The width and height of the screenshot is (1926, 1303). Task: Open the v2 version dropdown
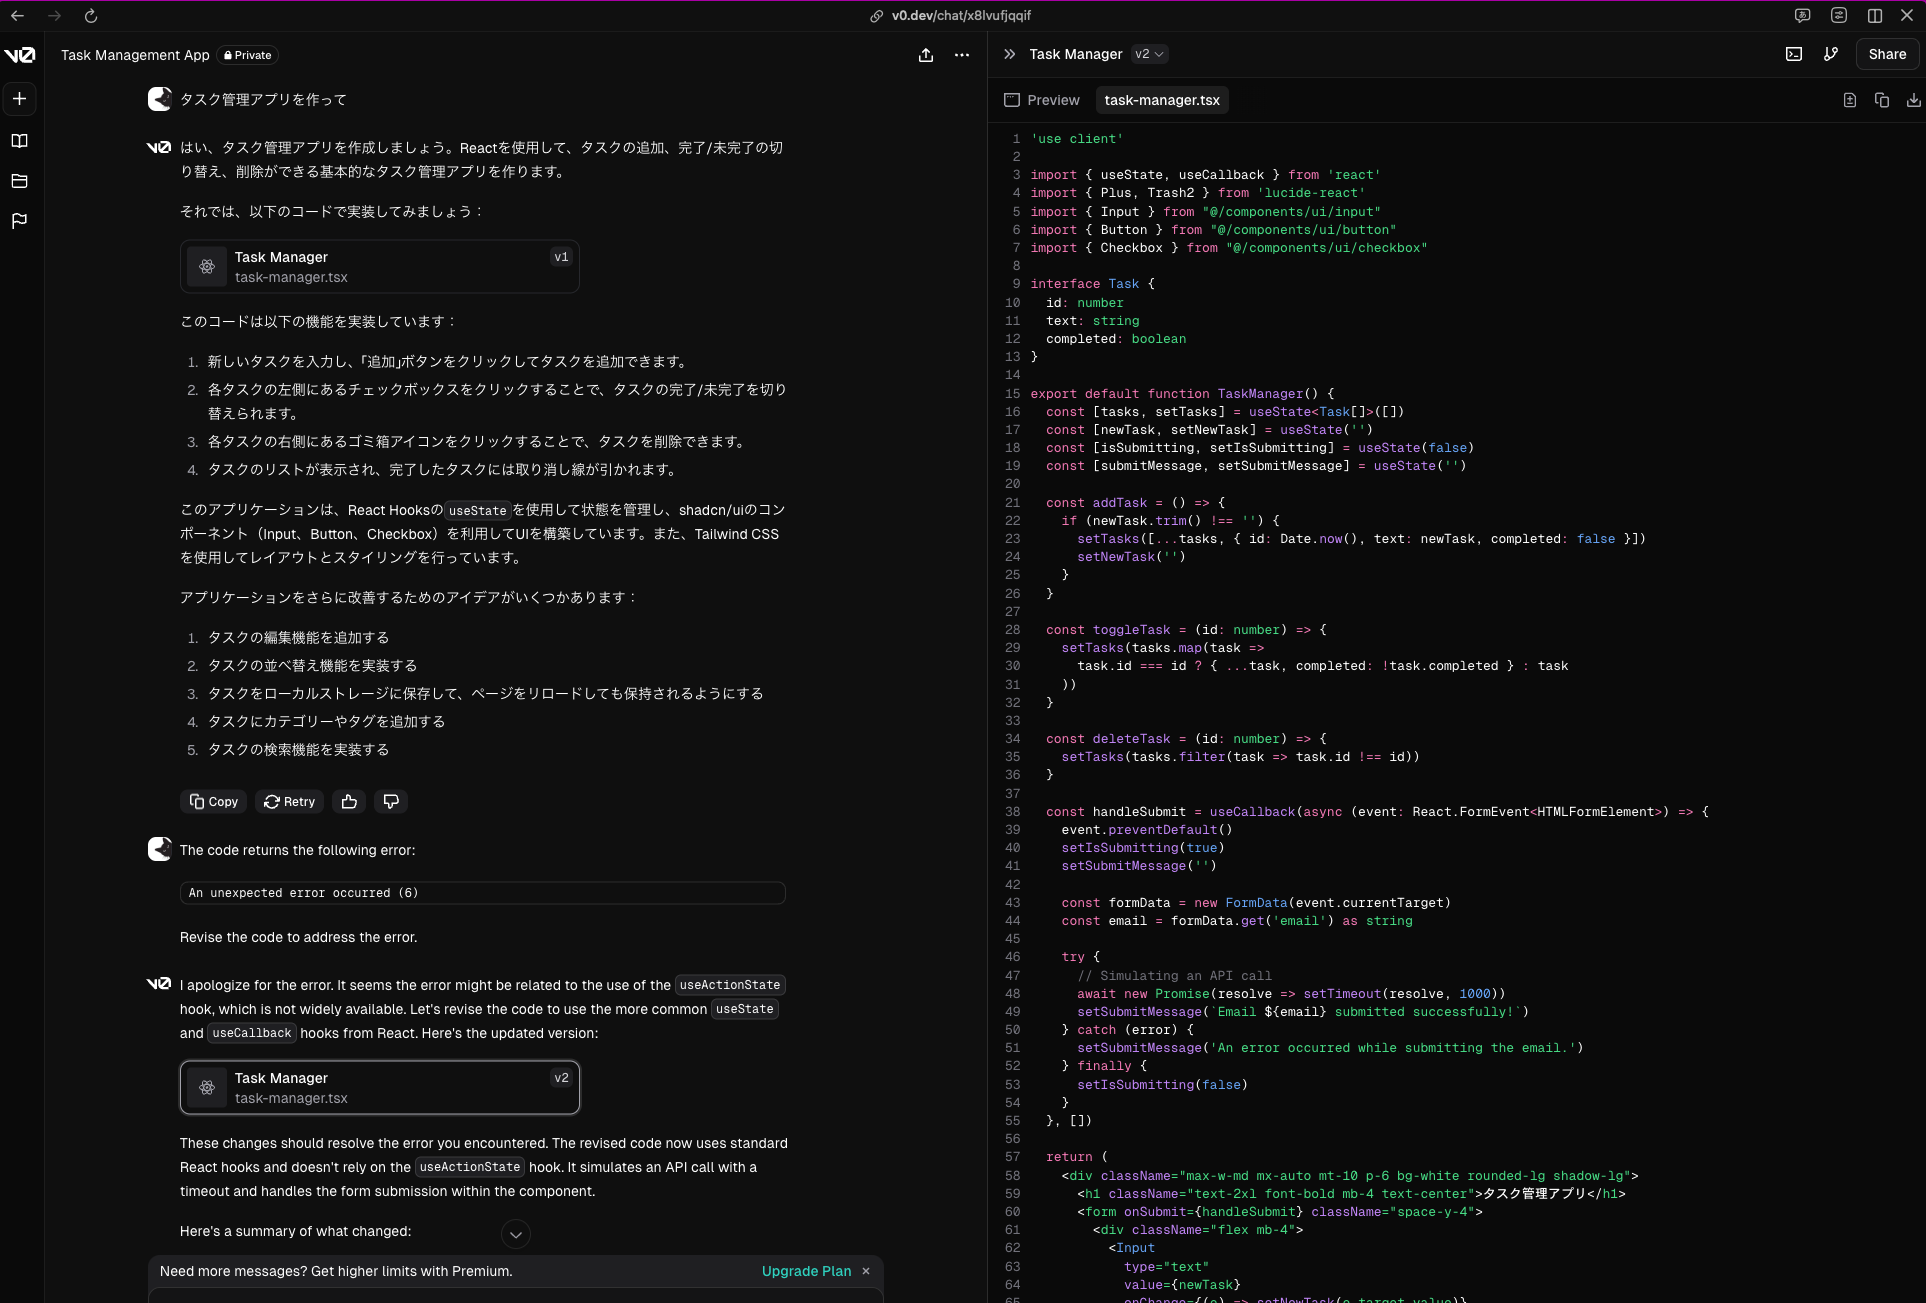click(x=1150, y=54)
